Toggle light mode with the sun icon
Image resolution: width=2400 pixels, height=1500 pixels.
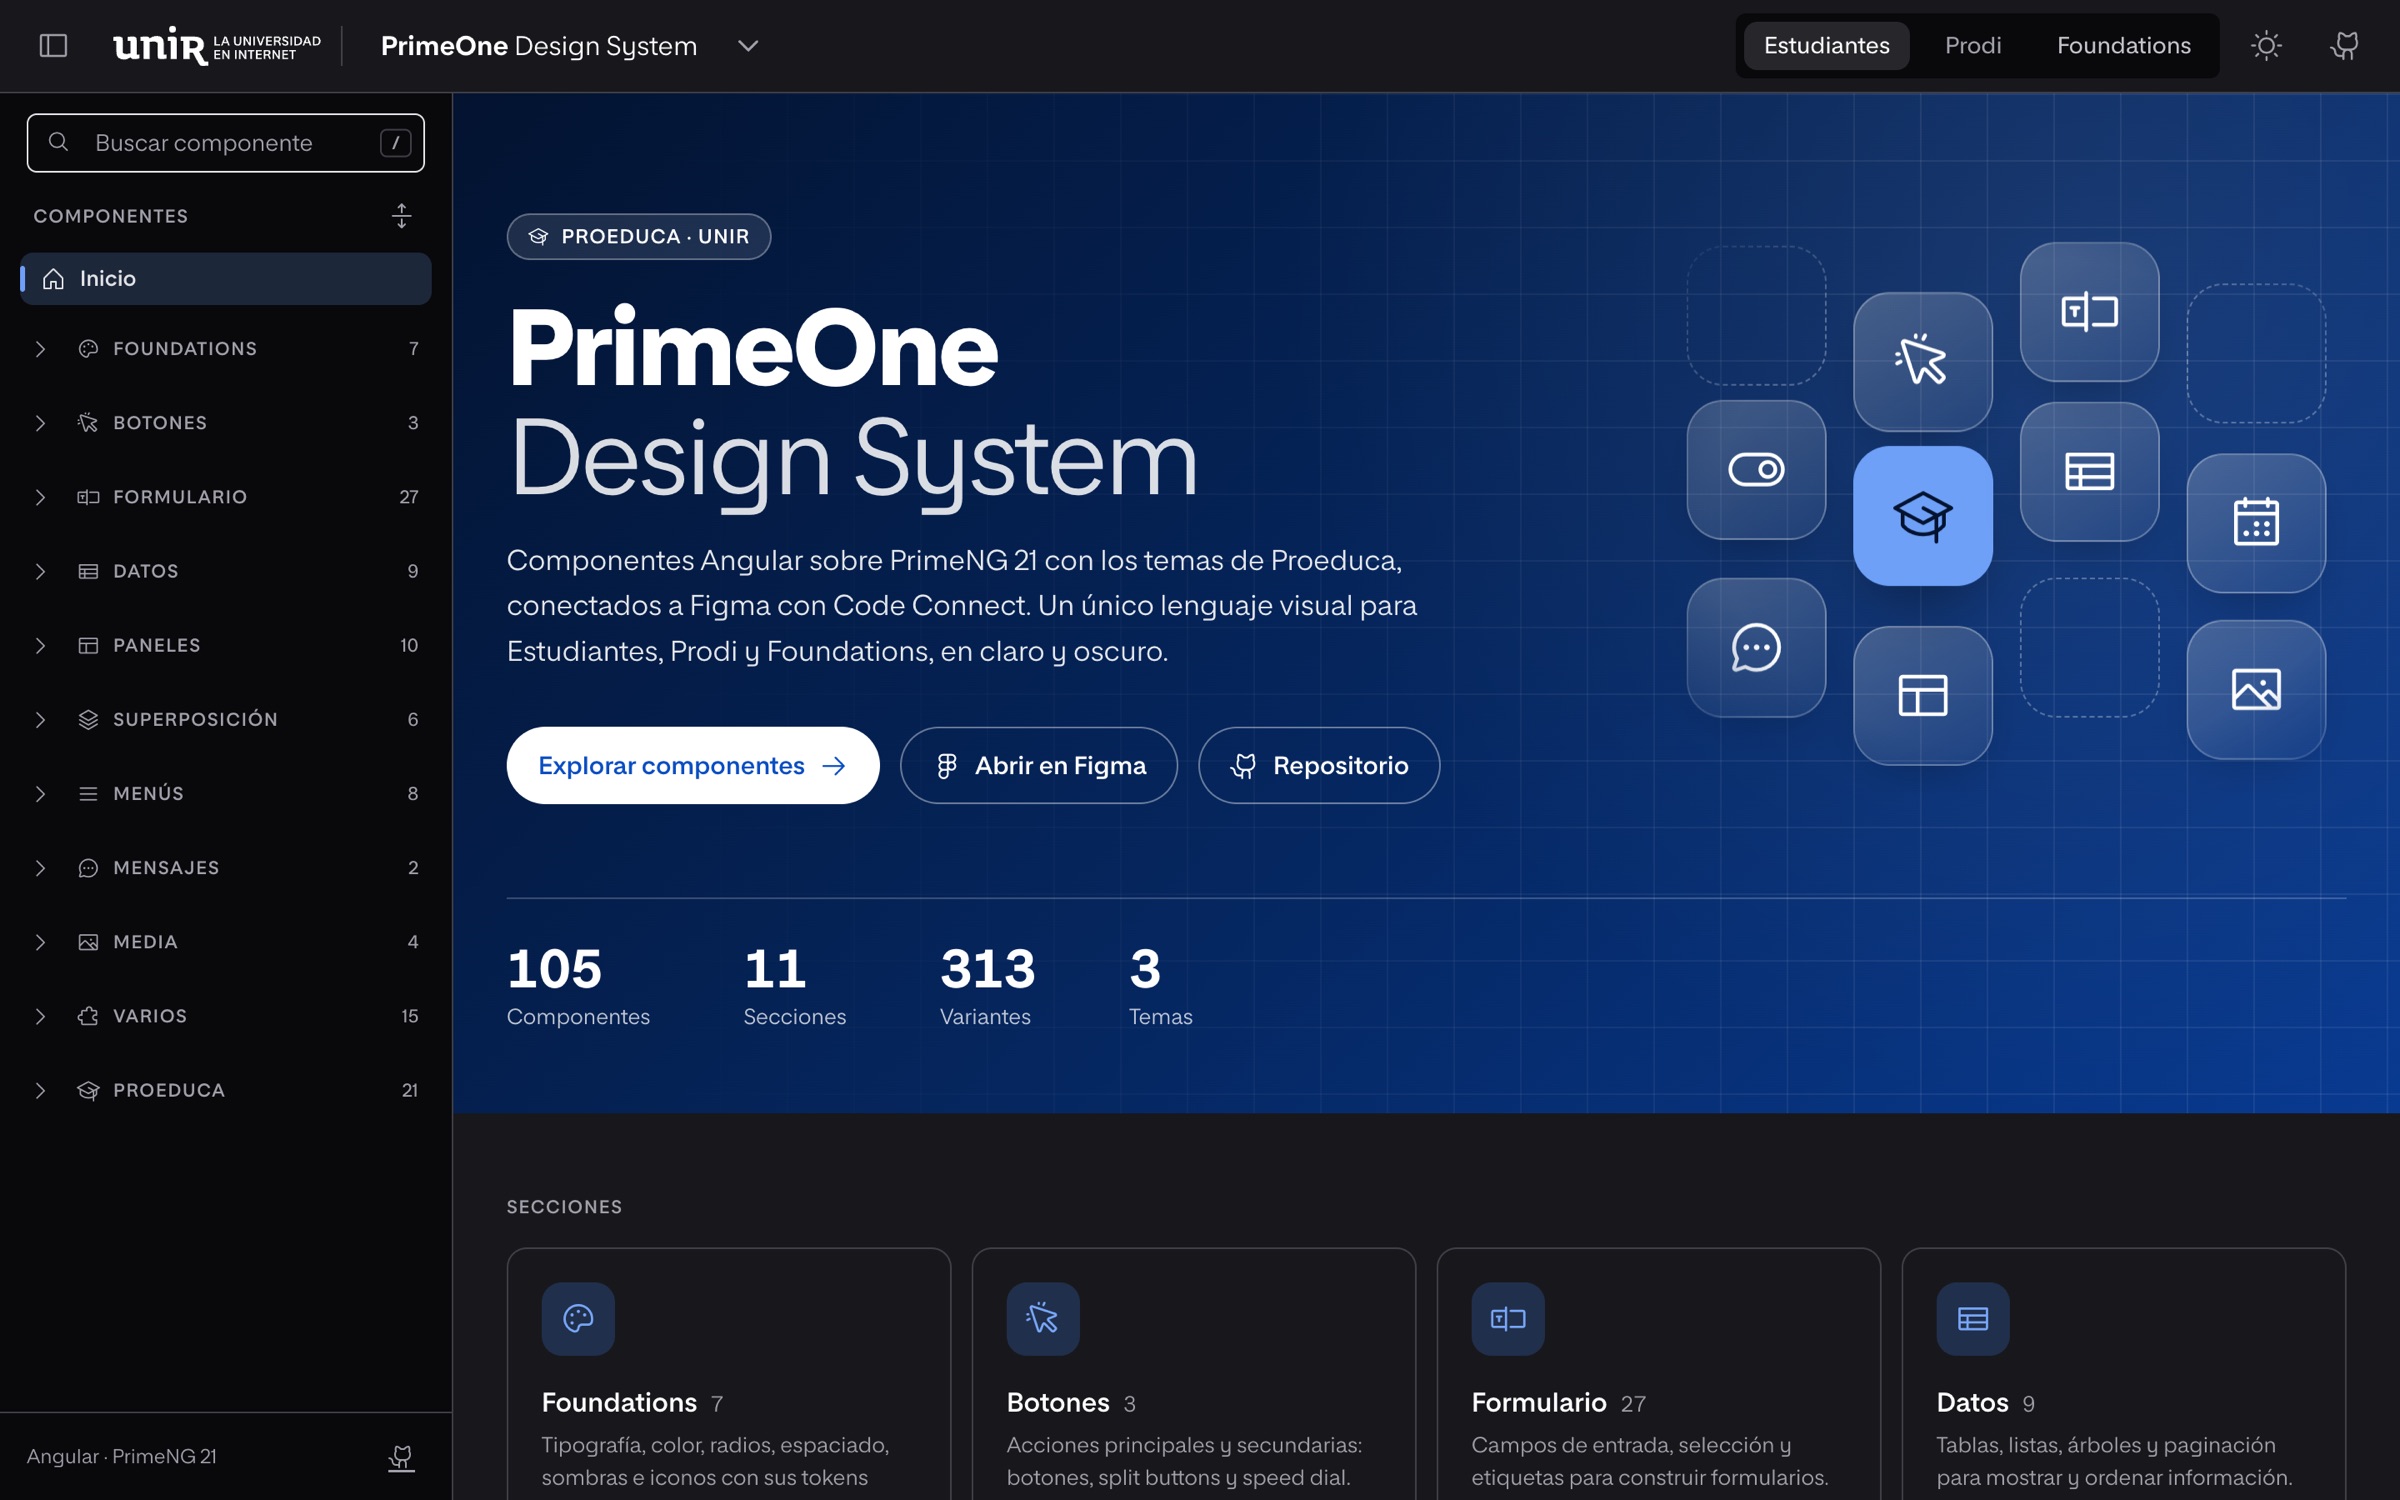2266,46
